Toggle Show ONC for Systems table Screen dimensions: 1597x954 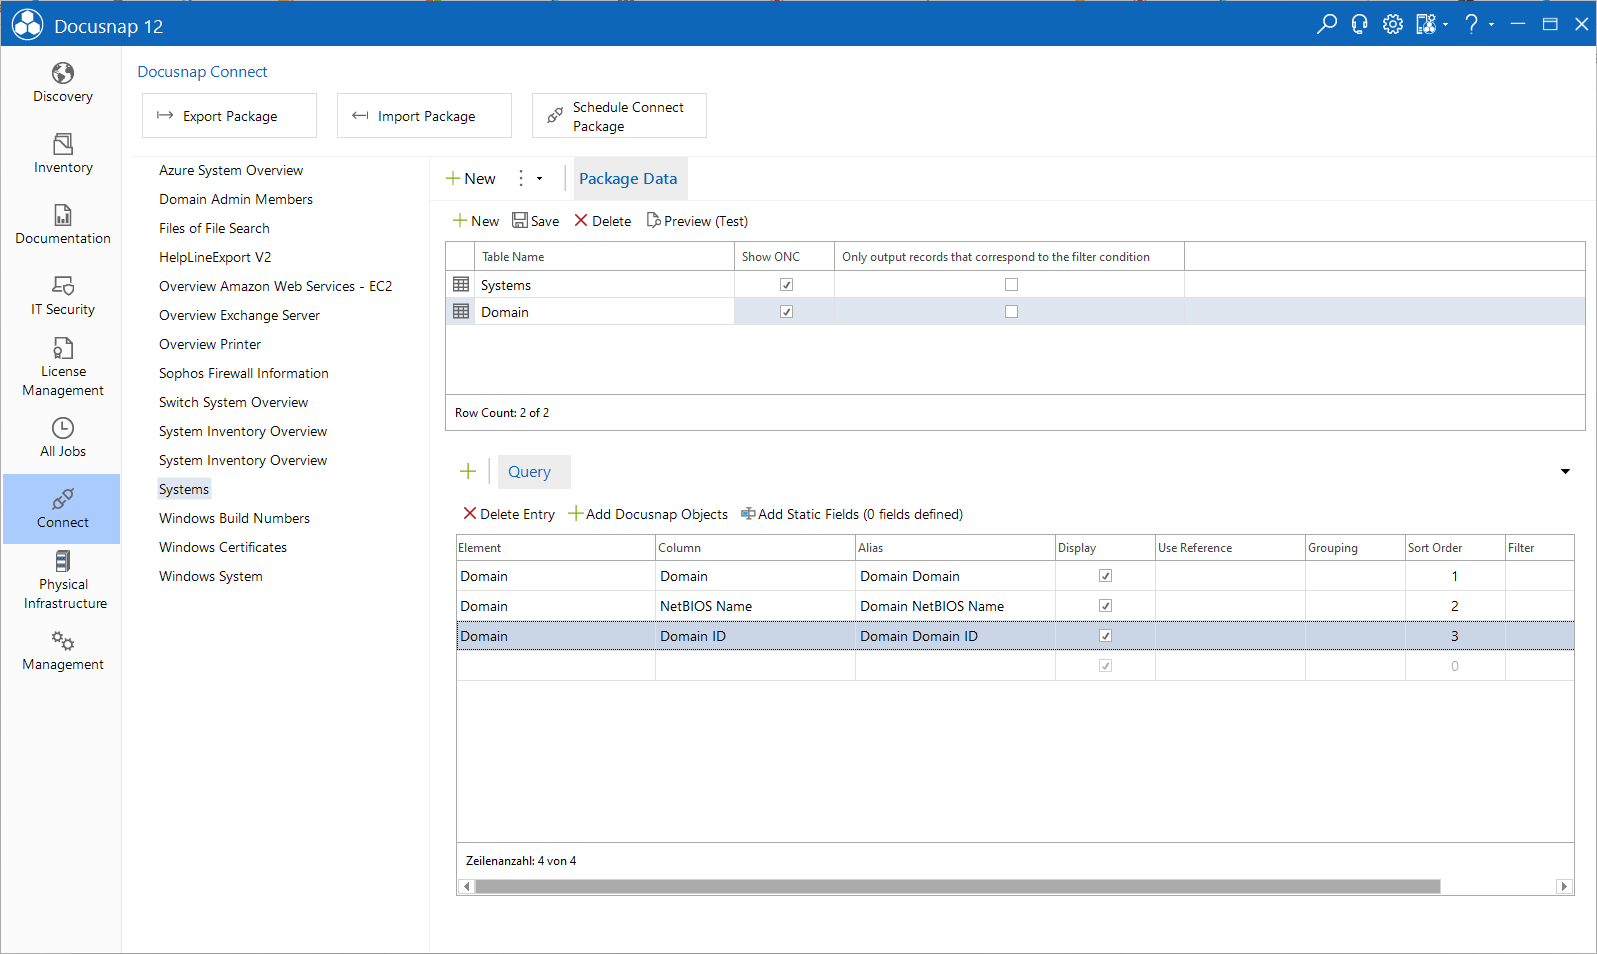786,285
